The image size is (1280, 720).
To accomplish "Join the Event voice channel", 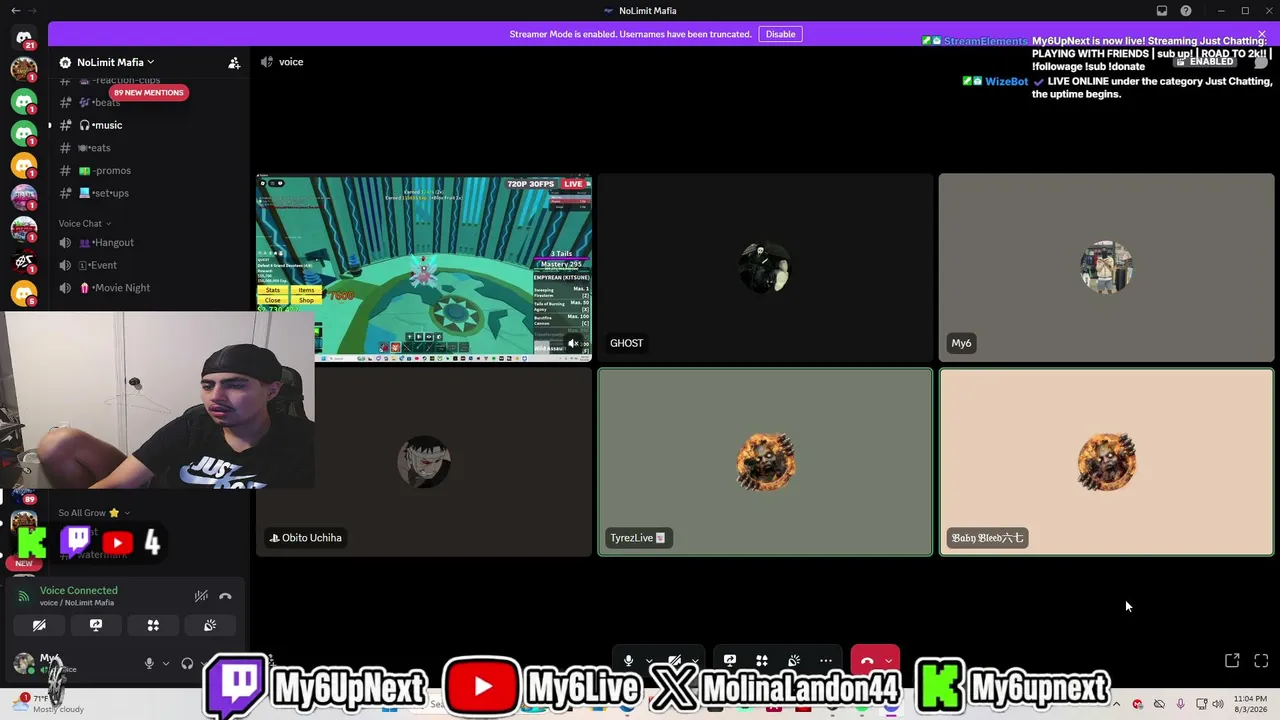I will 148,265.
